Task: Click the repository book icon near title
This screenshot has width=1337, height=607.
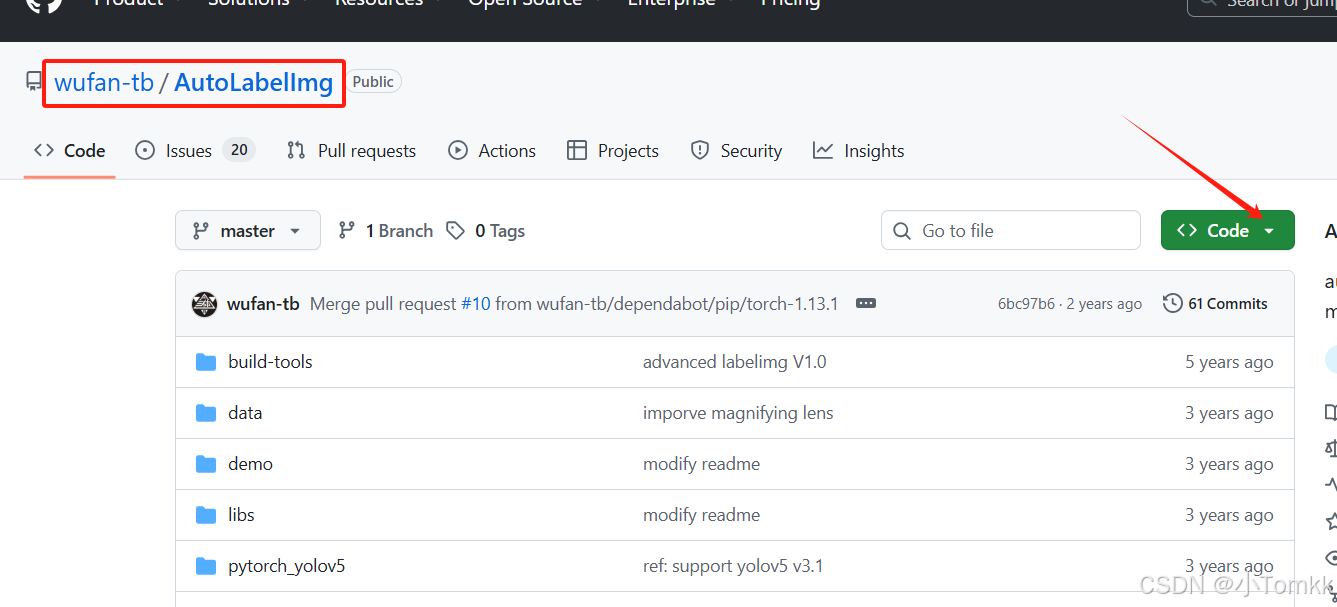Action: (x=35, y=82)
